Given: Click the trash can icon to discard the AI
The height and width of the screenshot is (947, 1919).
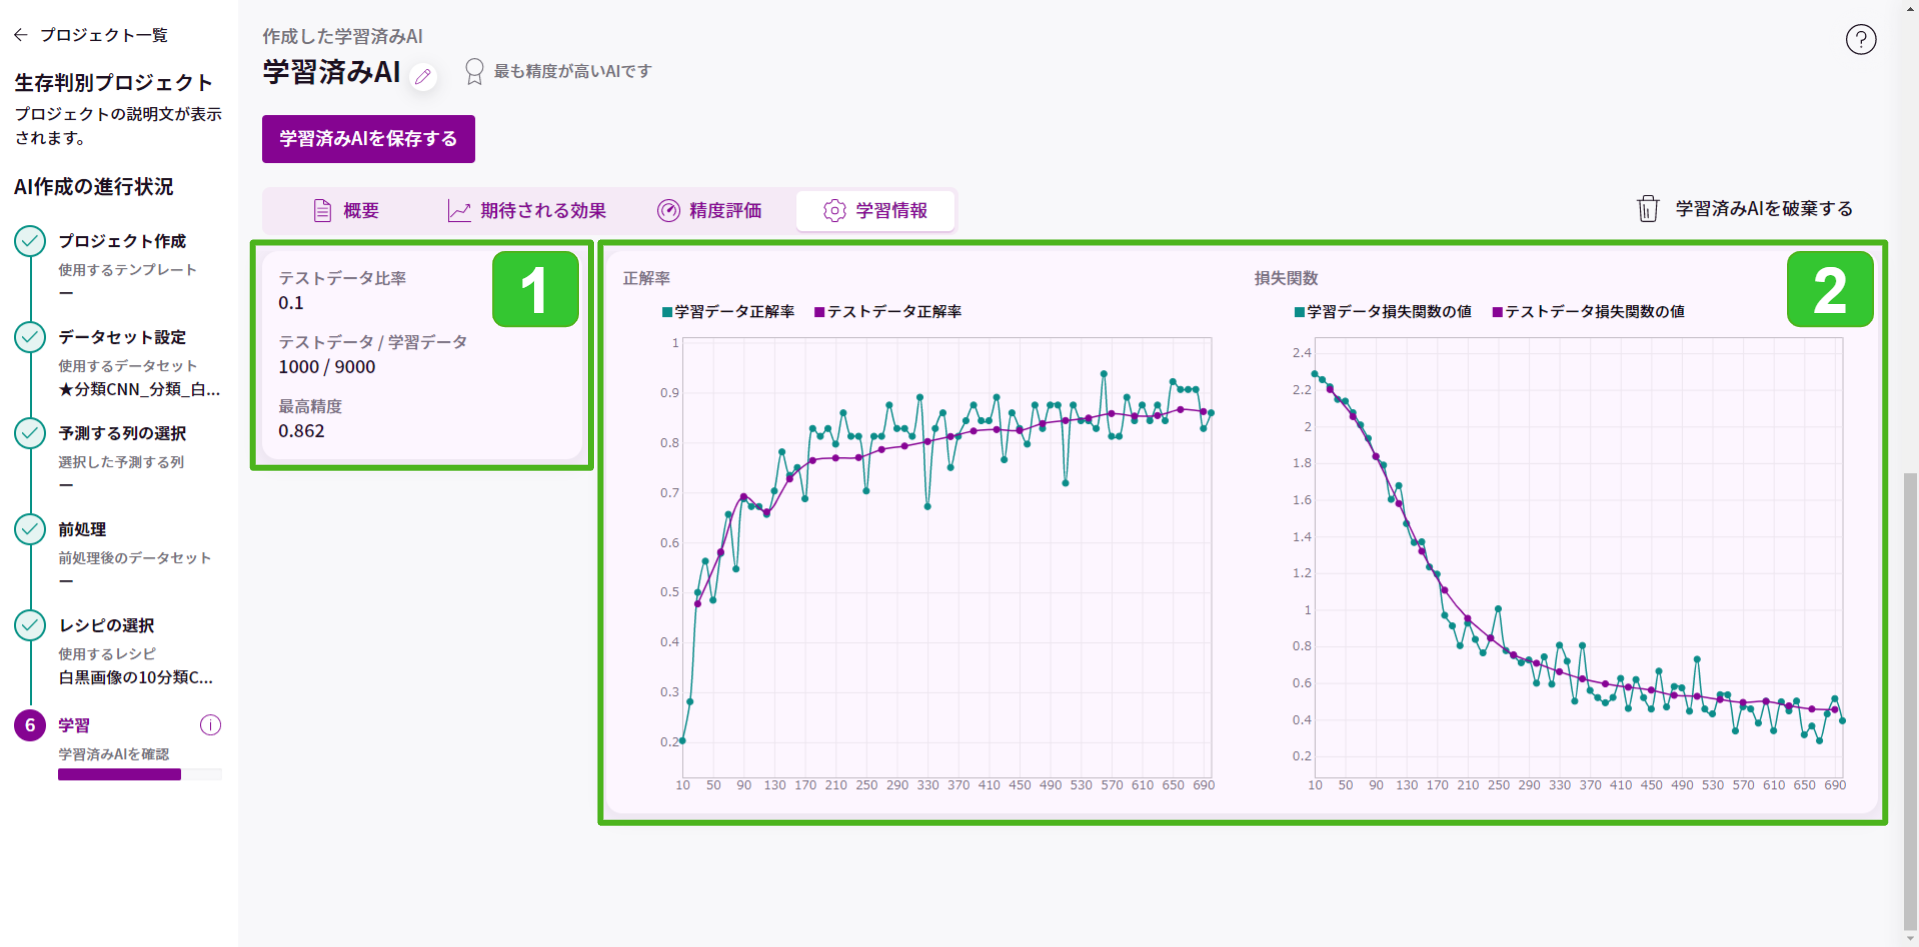Looking at the screenshot, I should (1647, 209).
